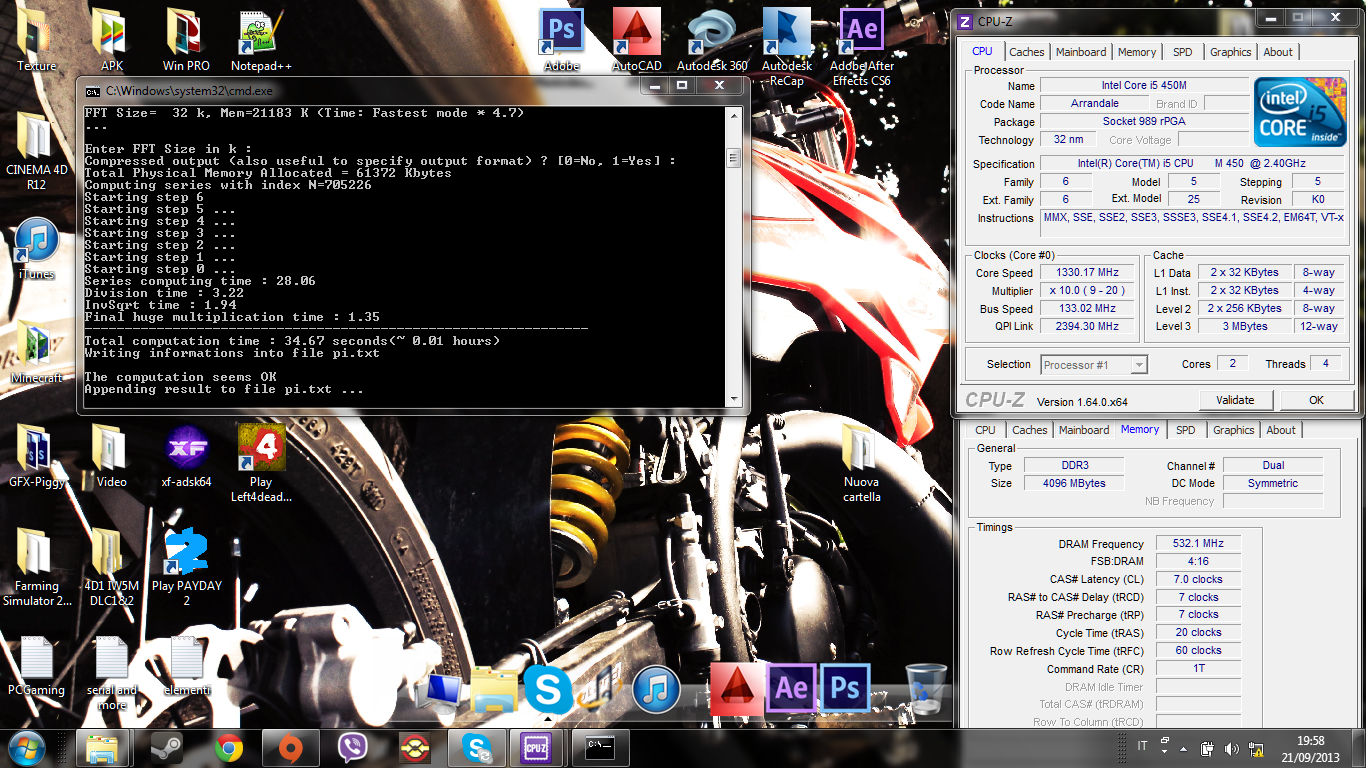Click the Socket 989 rPGA package value
This screenshot has width=1366, height=768.
(1145, 122)
